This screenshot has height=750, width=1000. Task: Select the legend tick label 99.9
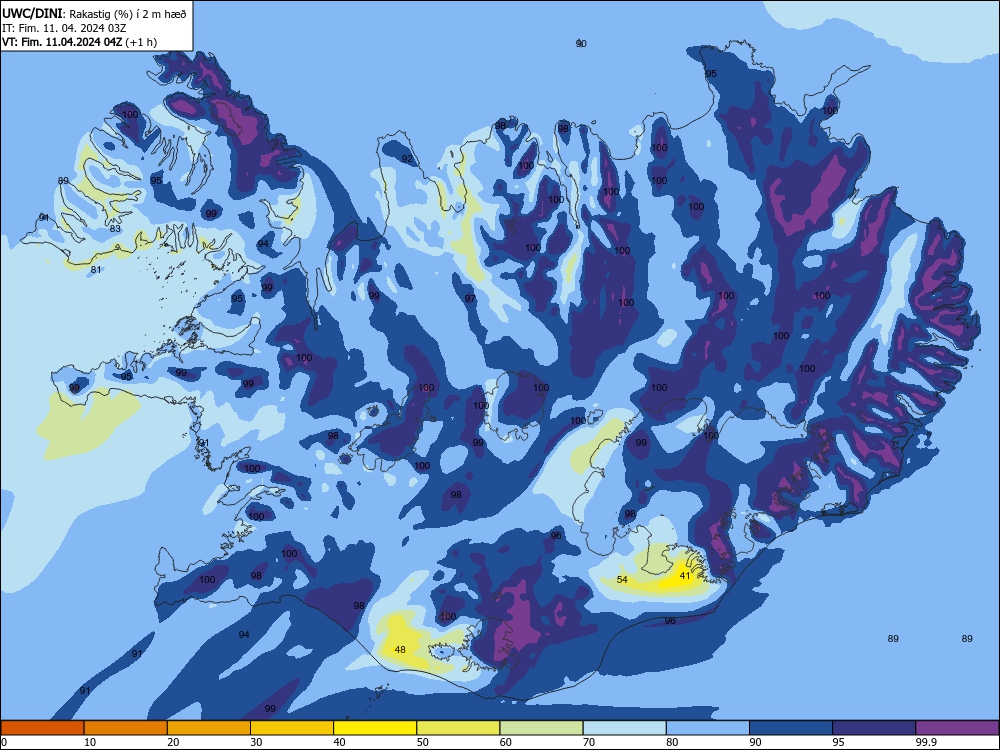[925, 742]
